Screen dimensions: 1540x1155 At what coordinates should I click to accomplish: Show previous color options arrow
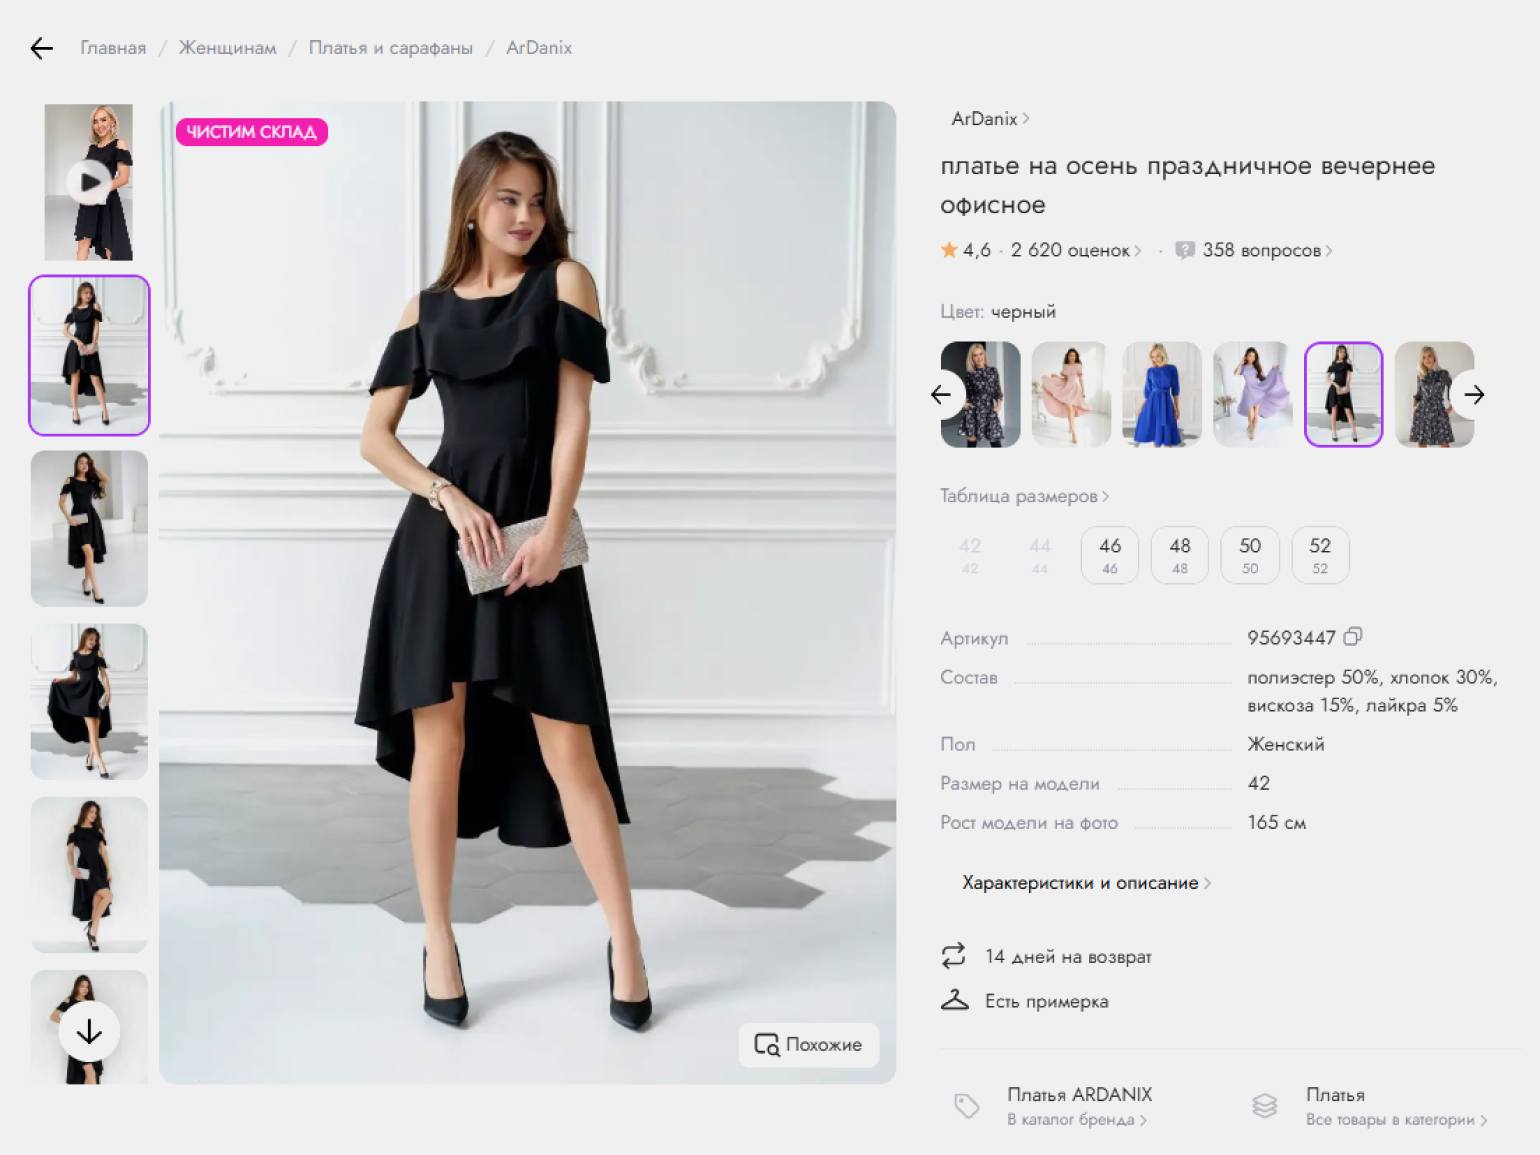941,395
